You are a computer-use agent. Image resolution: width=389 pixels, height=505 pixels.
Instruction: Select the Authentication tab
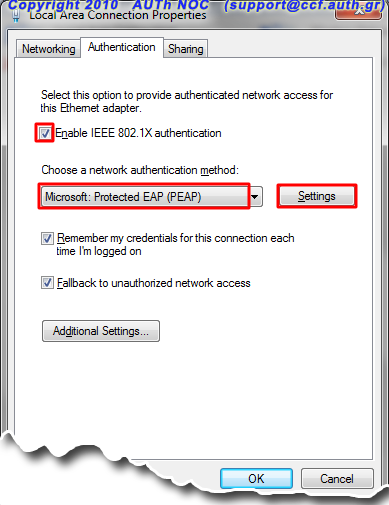tap(122, 47)
